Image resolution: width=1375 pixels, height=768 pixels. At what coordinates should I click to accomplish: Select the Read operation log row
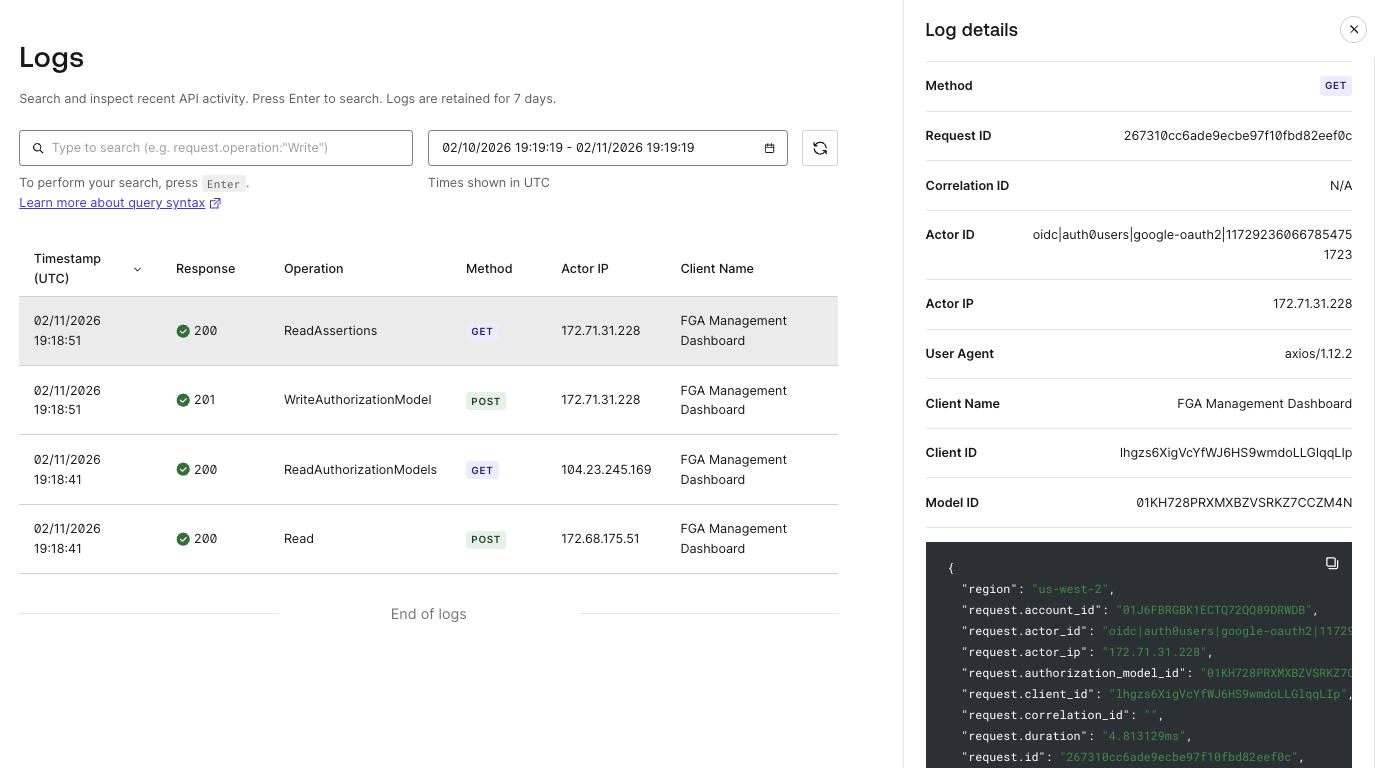coord(428,539)
